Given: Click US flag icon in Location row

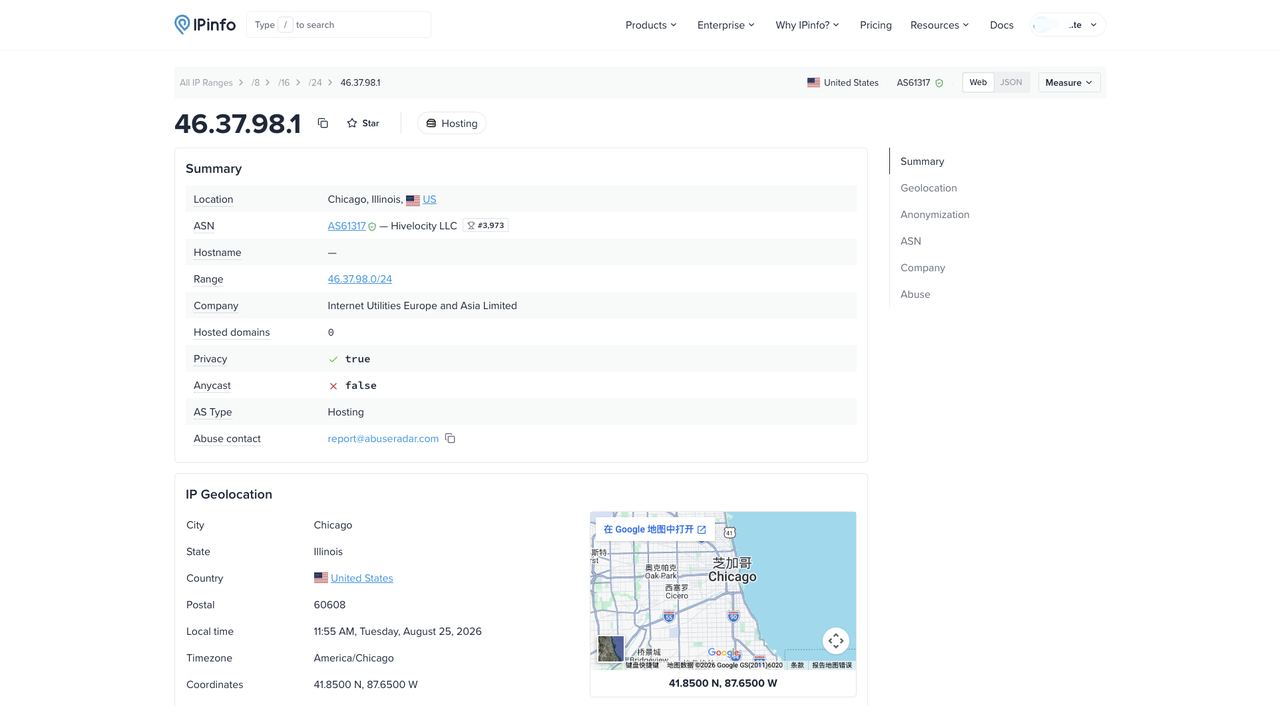Looking at the screenshot, I should coord(413,200).
